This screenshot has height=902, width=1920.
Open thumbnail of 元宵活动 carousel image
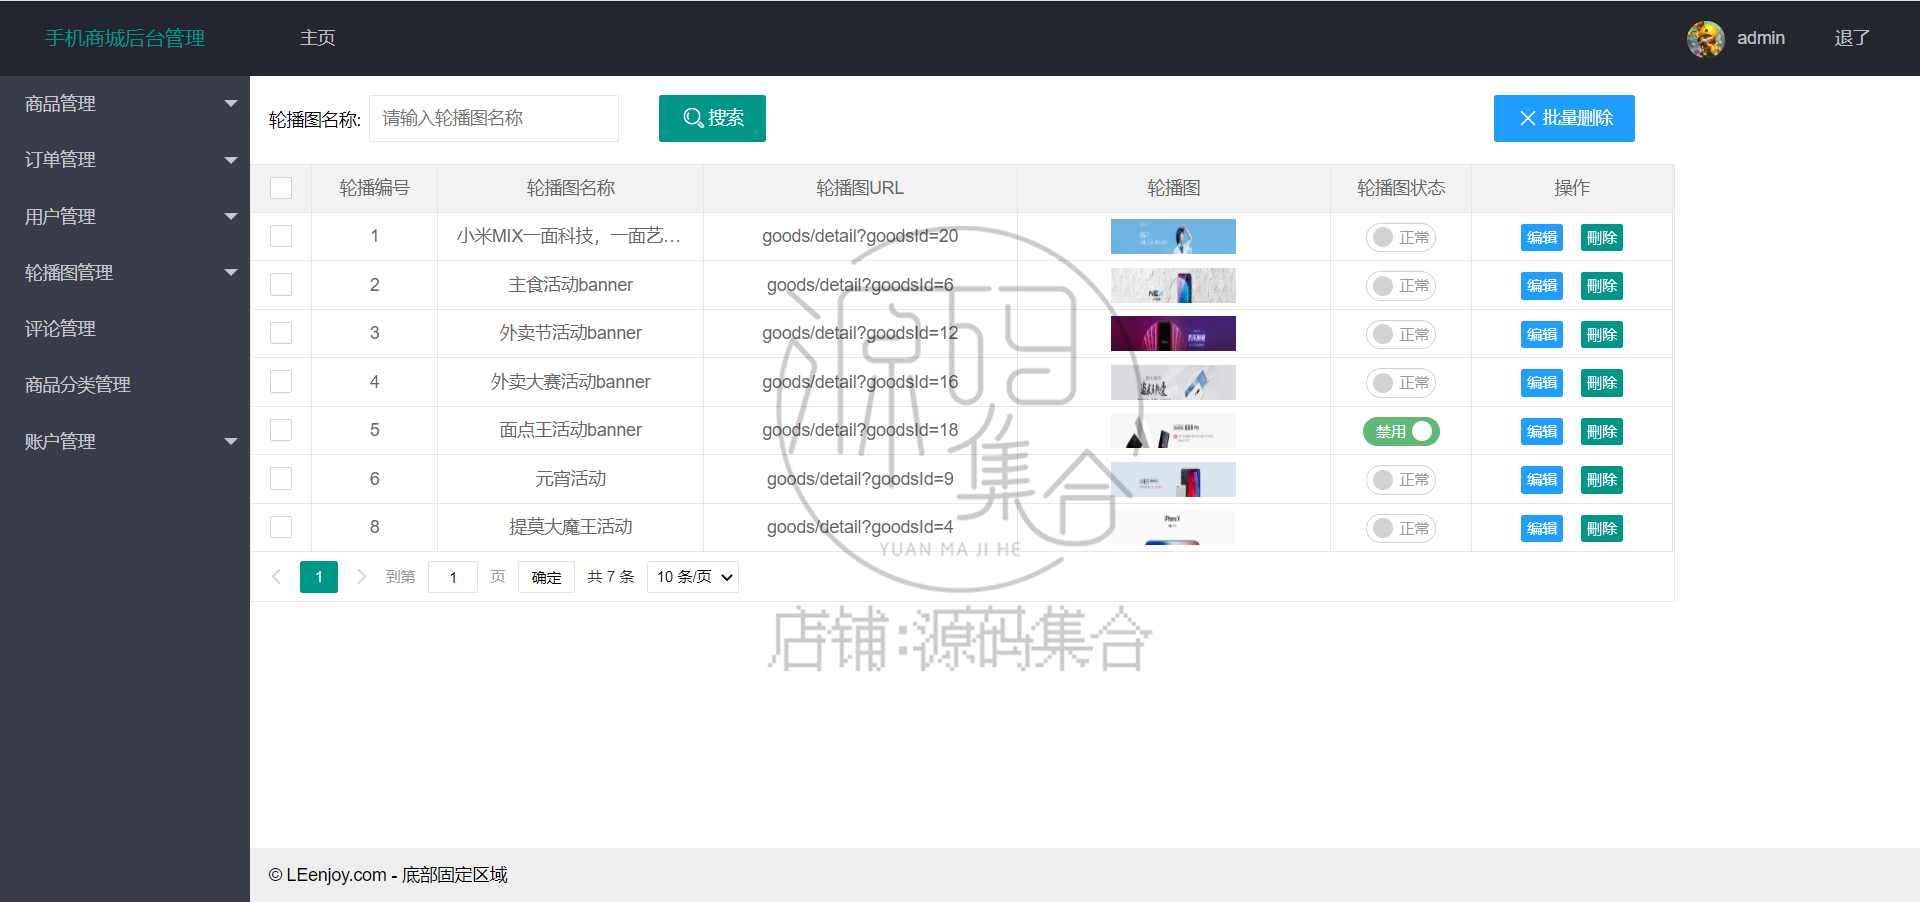1173,480
